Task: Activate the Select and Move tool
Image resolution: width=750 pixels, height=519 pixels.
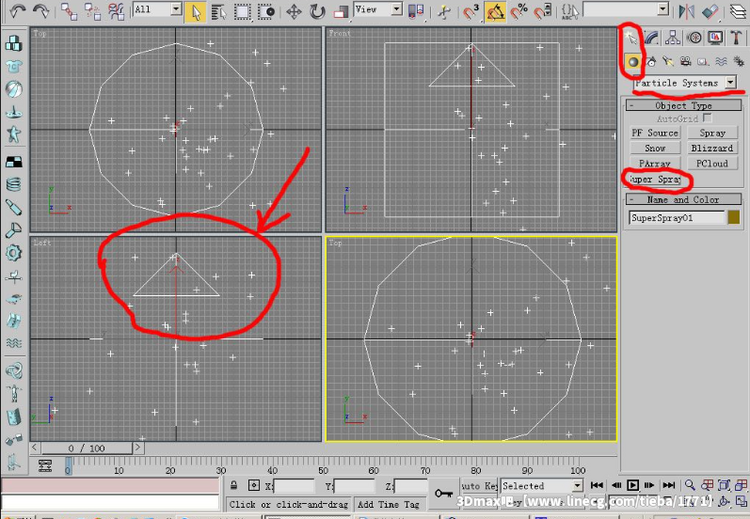Action: [x=294, y=12]
